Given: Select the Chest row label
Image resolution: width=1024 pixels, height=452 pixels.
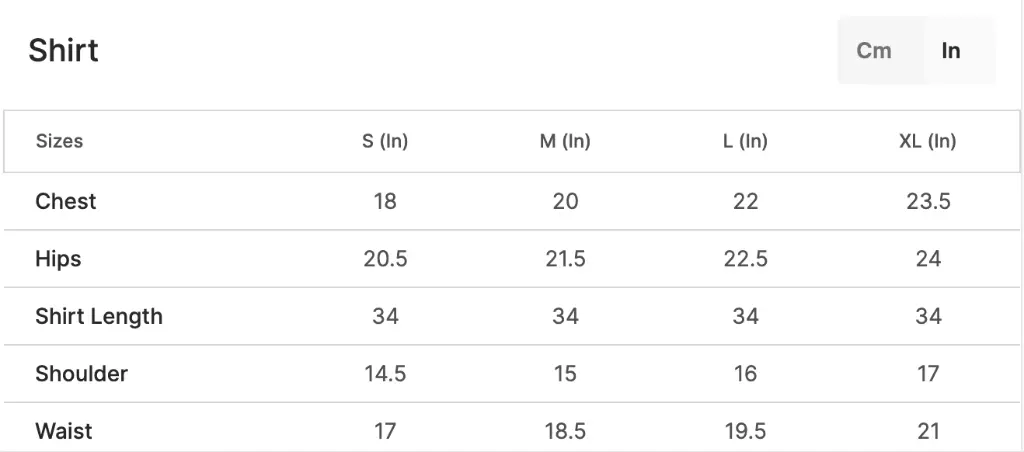Looking at the screenshot, I should pos(66,201).
